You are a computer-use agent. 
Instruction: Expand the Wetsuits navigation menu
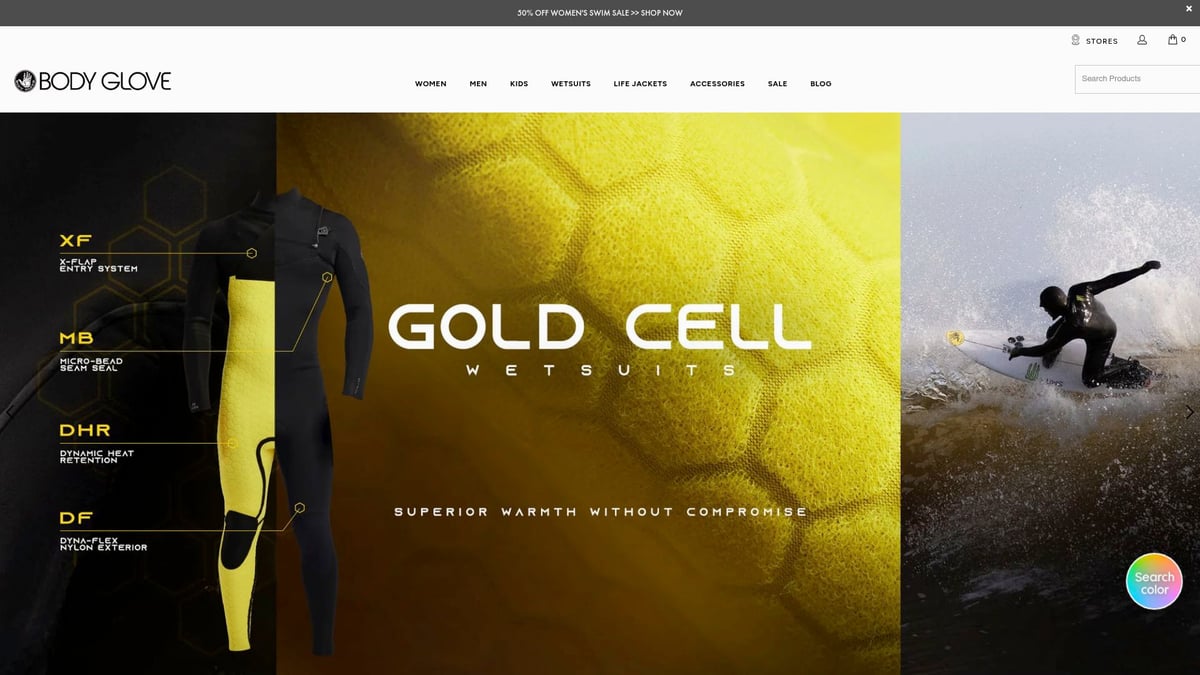tap(571, 84)
